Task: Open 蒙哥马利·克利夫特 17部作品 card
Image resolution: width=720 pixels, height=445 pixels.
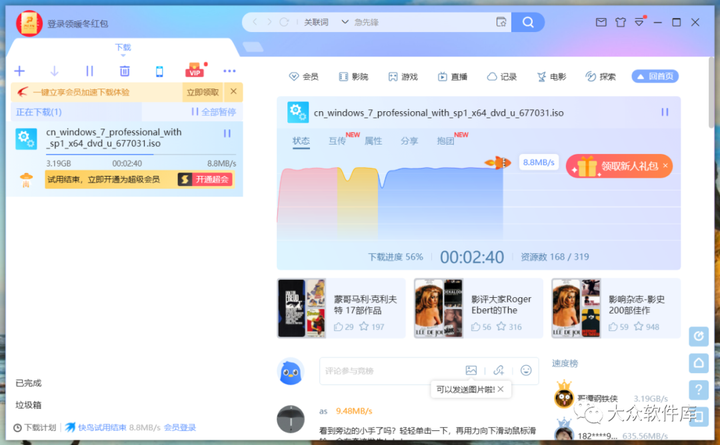Action: pyautogui.click(x=341, y=308)
